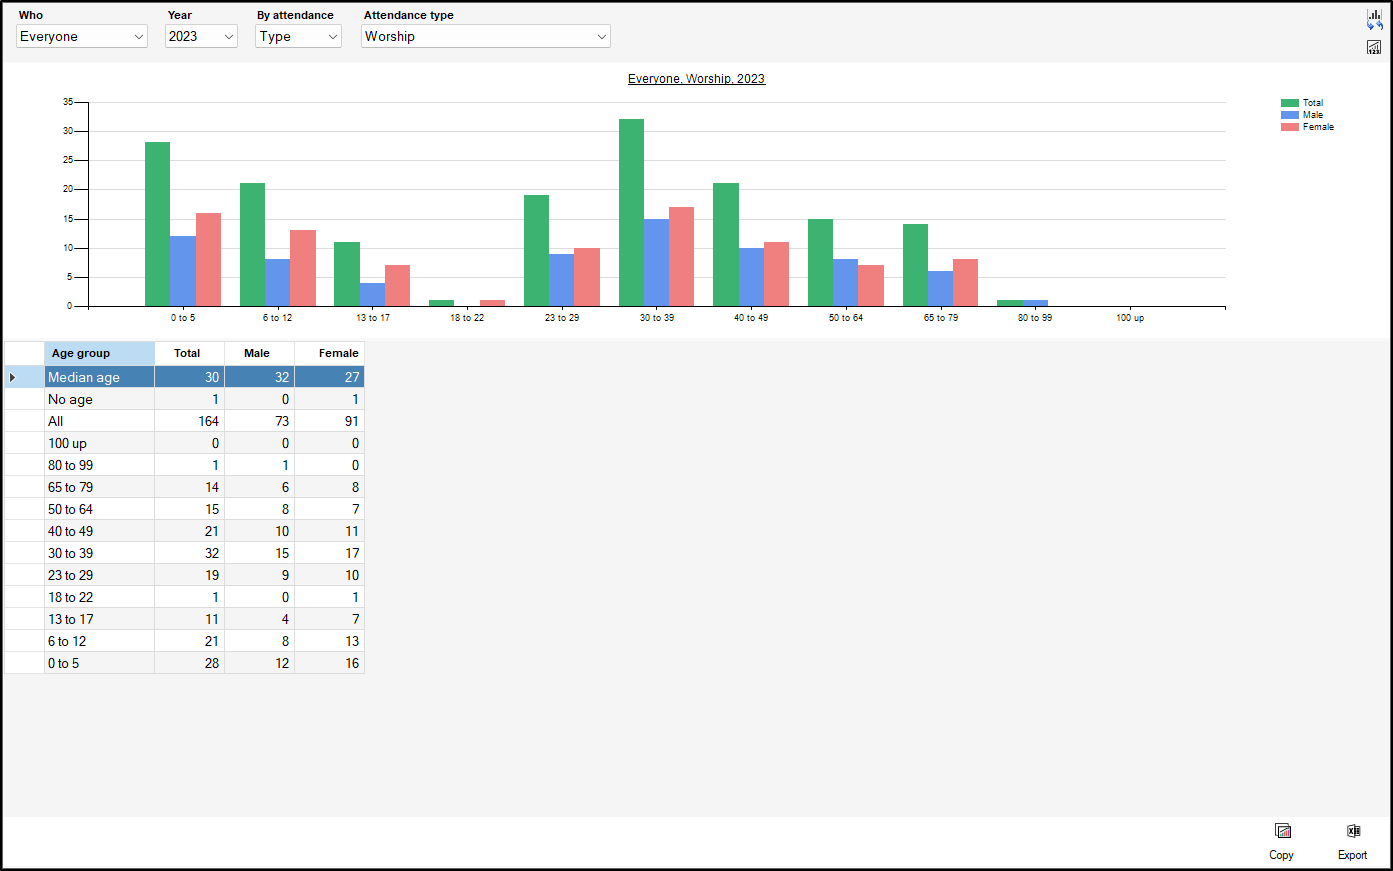Open the Who dropdown showing Everyone
This screenshot has height=871, width=1393.
[82, 36]
